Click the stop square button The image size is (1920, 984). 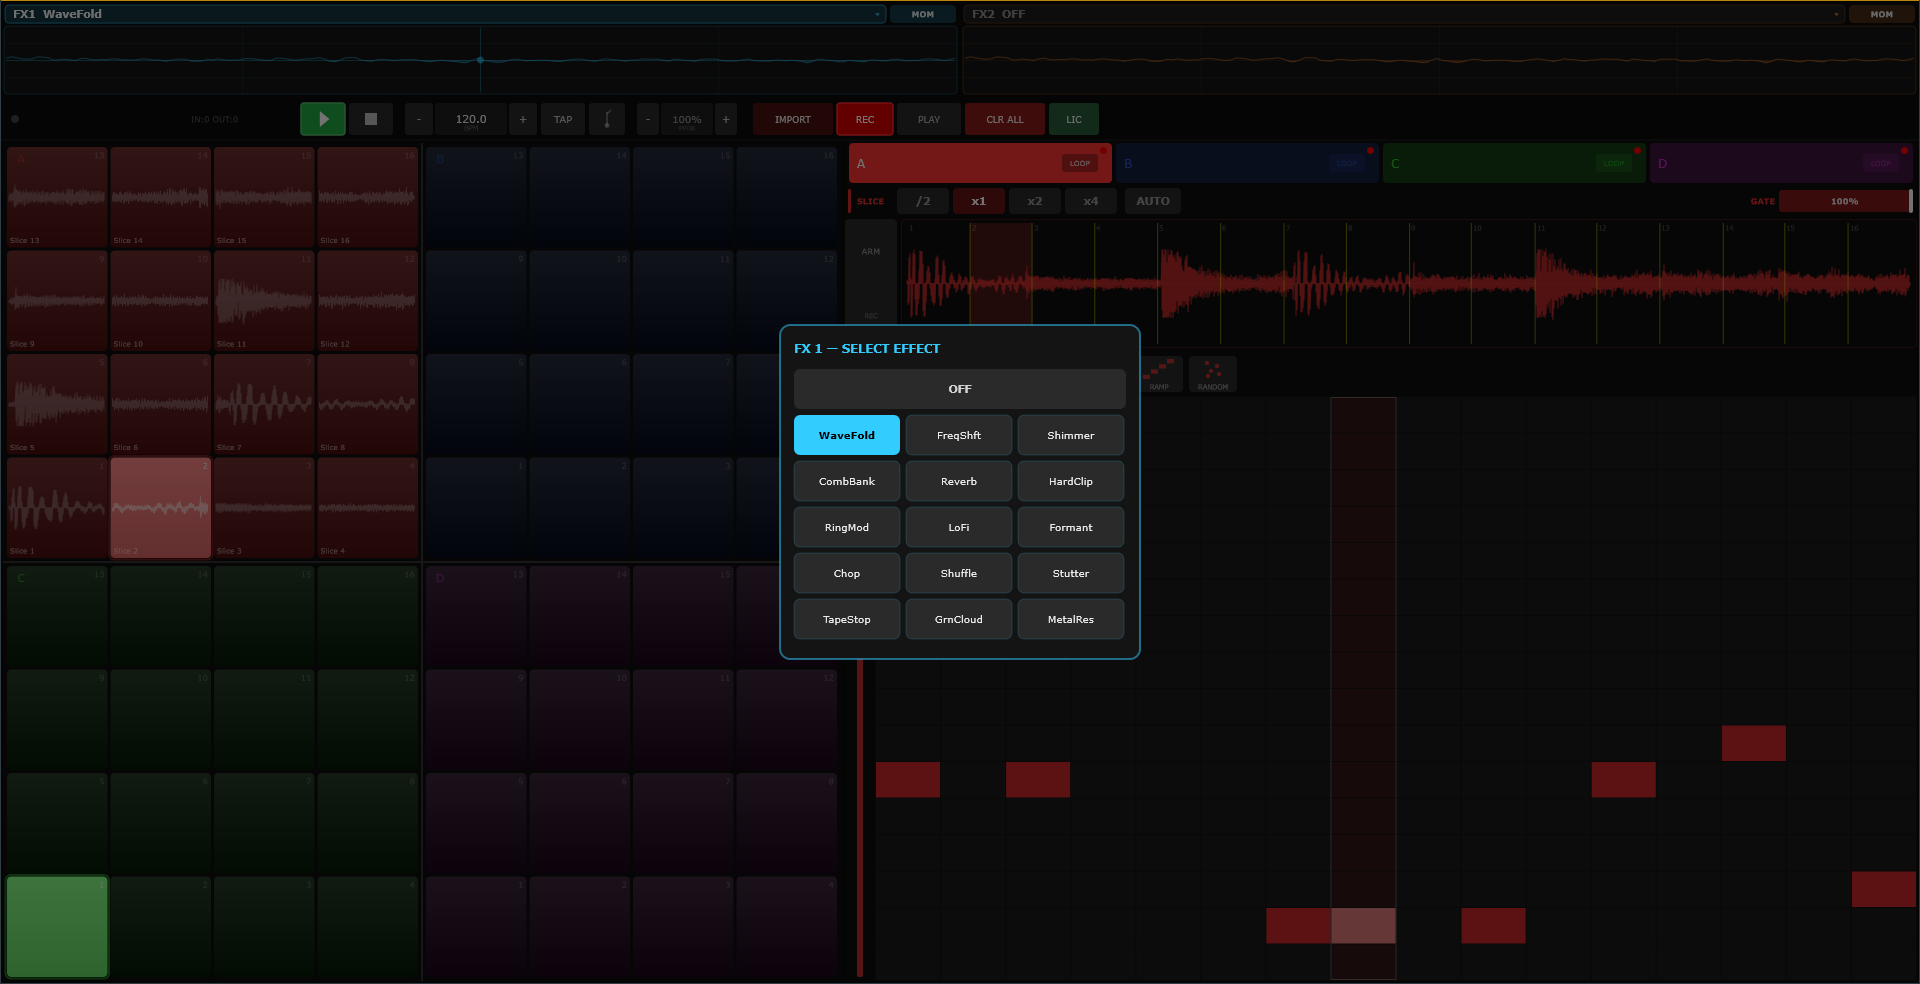pyautogui.click(x=371, y=119)
